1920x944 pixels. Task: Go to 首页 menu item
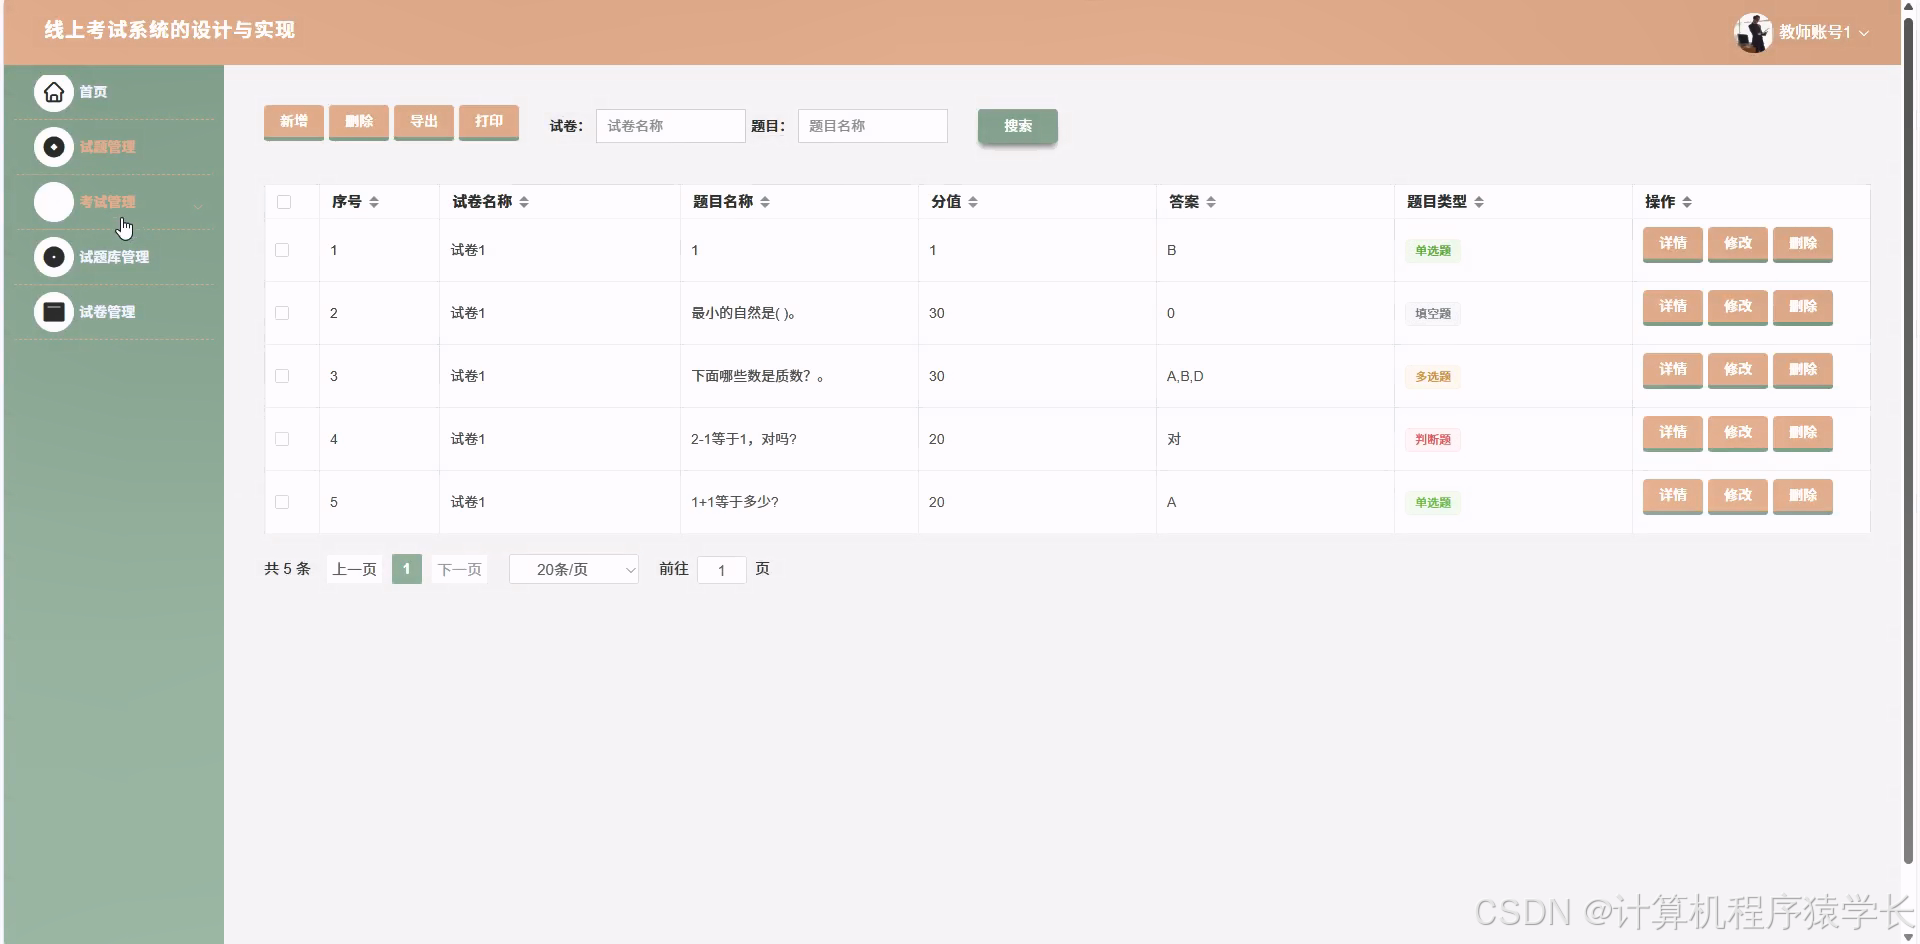coord(93,91)
